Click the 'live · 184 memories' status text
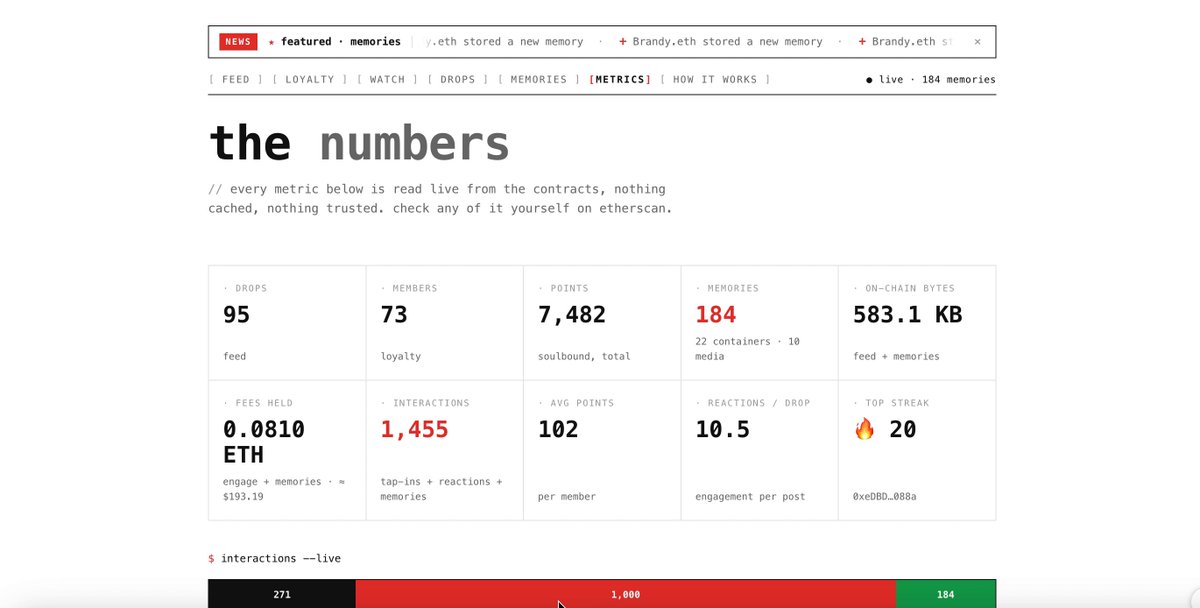The width and height of the screenshot is (1200, 608). point(937,79)
